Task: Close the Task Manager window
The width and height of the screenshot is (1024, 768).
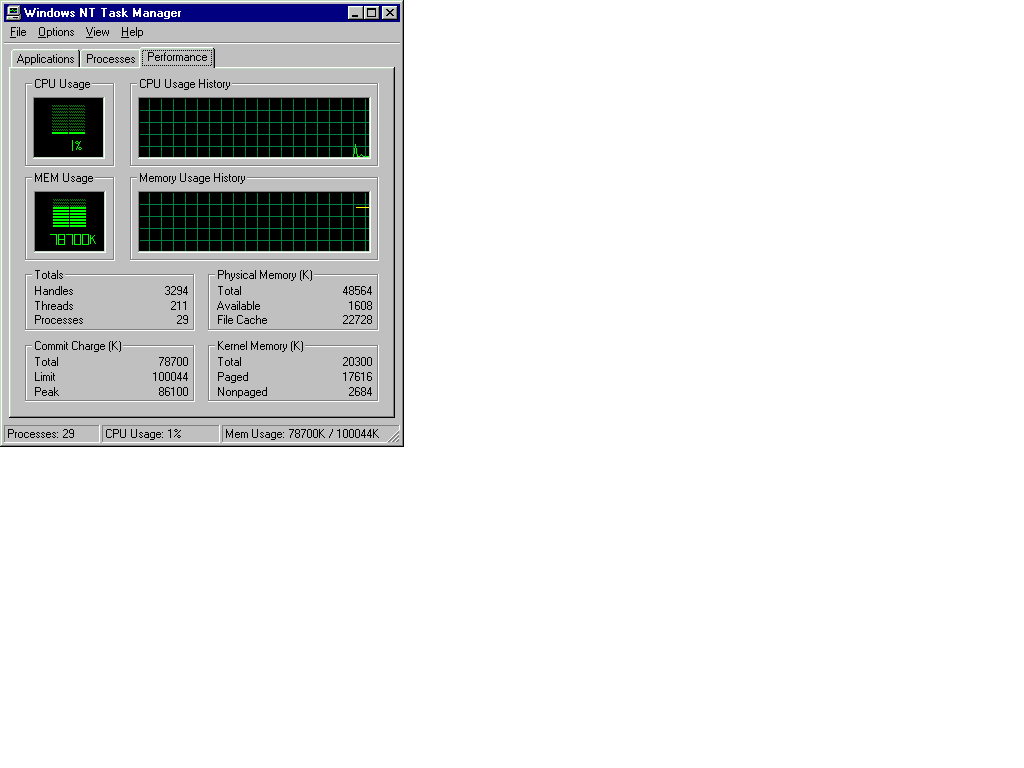Action: point(389,12)
